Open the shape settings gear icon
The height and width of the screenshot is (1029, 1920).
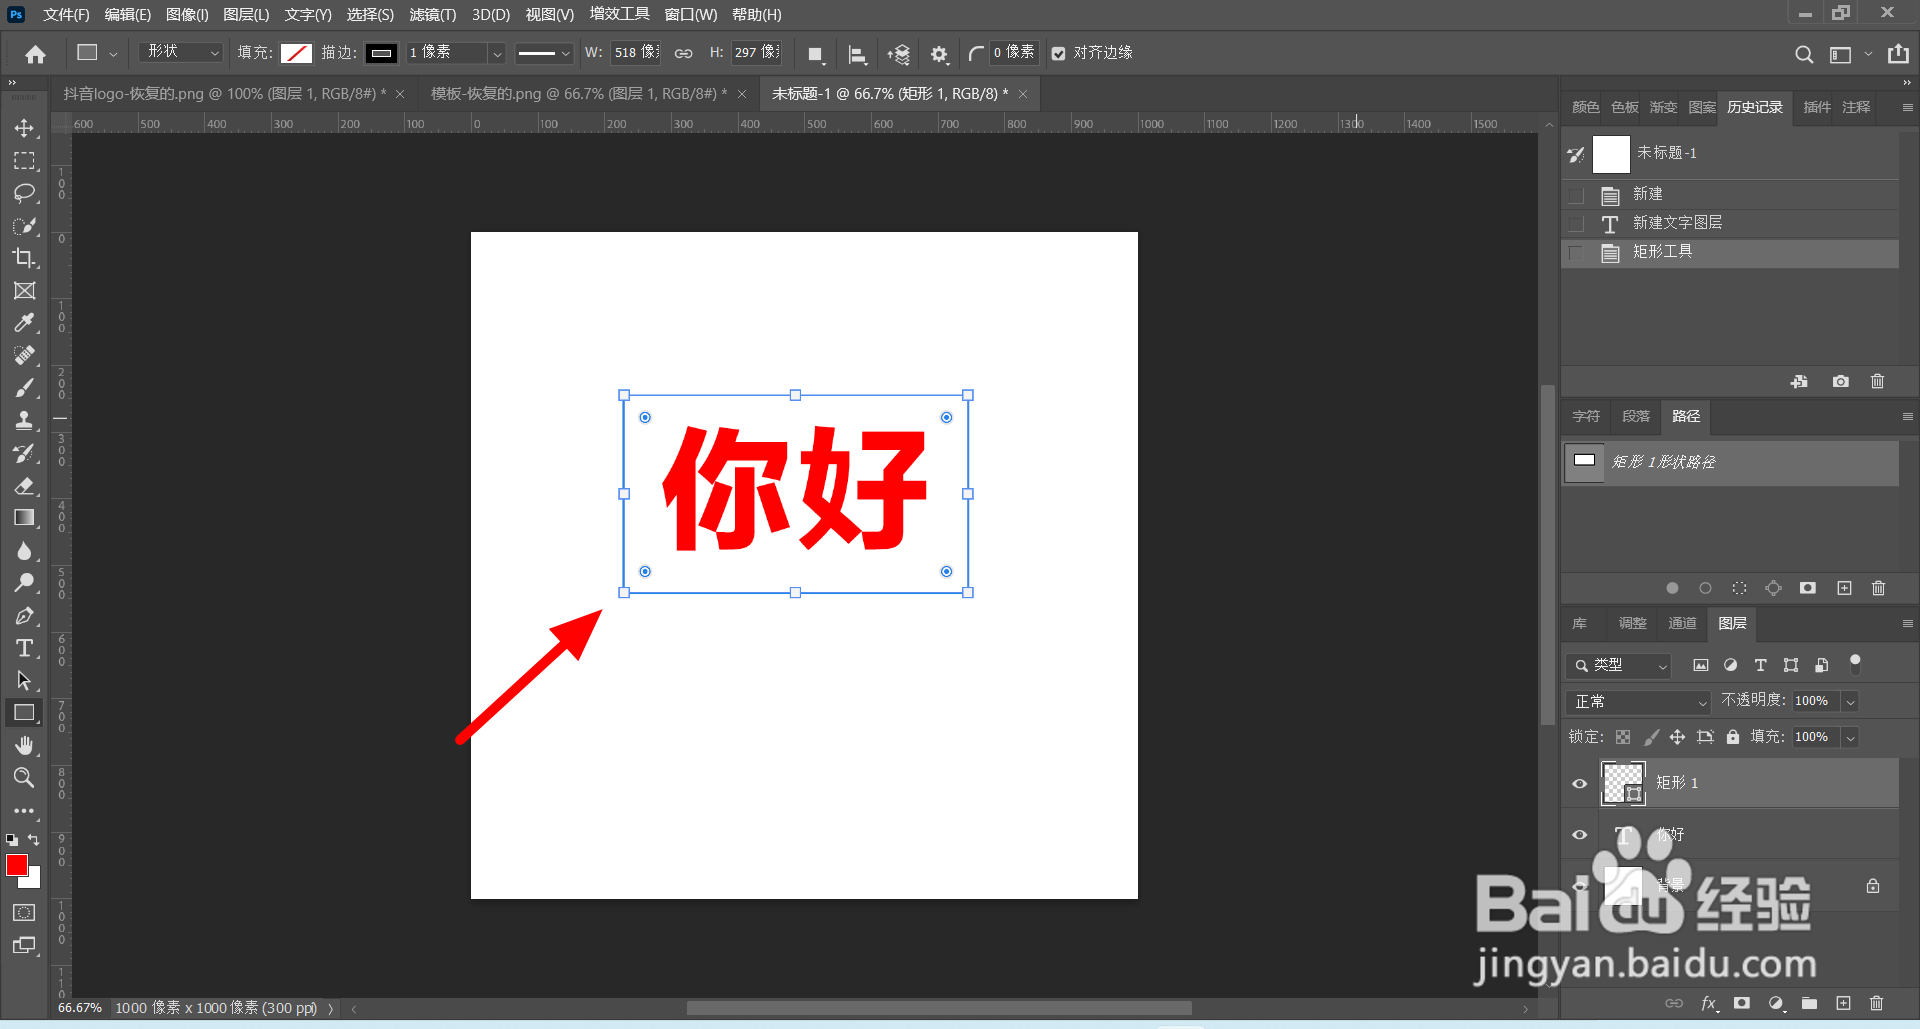click(939, 54)
